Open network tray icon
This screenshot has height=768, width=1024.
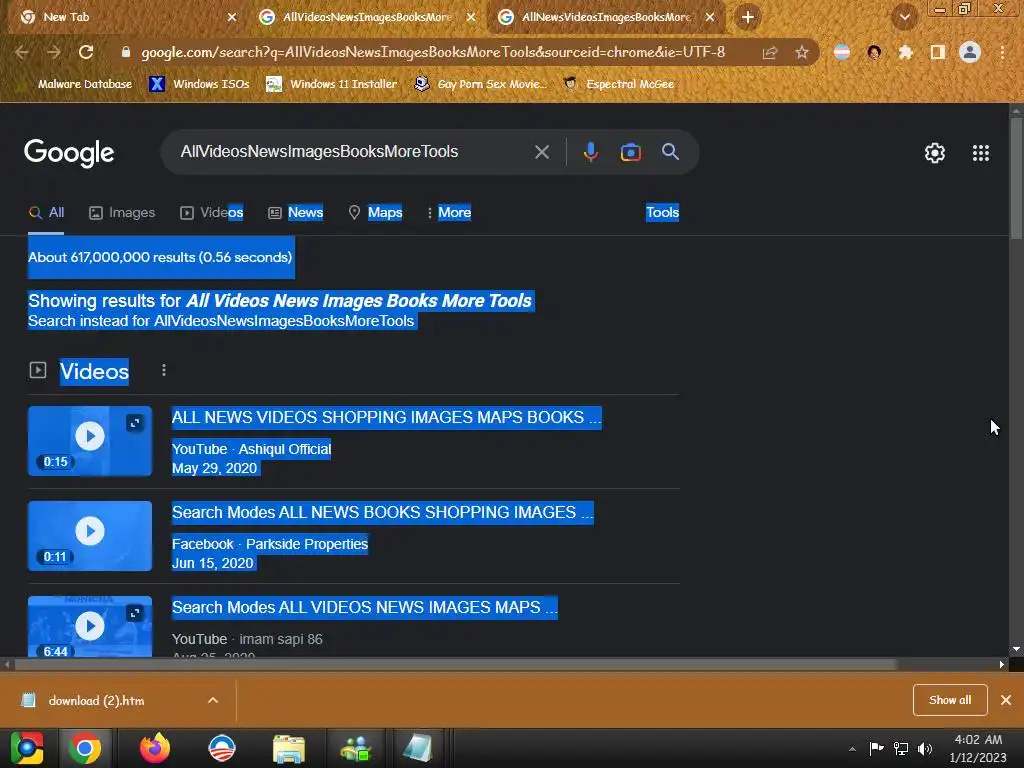901,749
